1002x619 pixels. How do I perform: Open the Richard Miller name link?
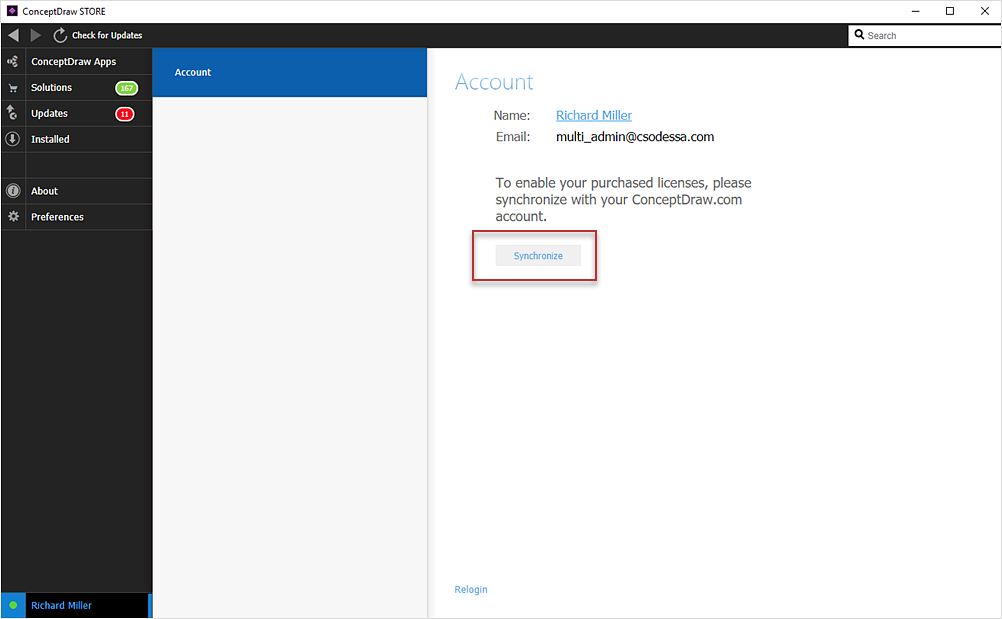[x=594, y=115]
